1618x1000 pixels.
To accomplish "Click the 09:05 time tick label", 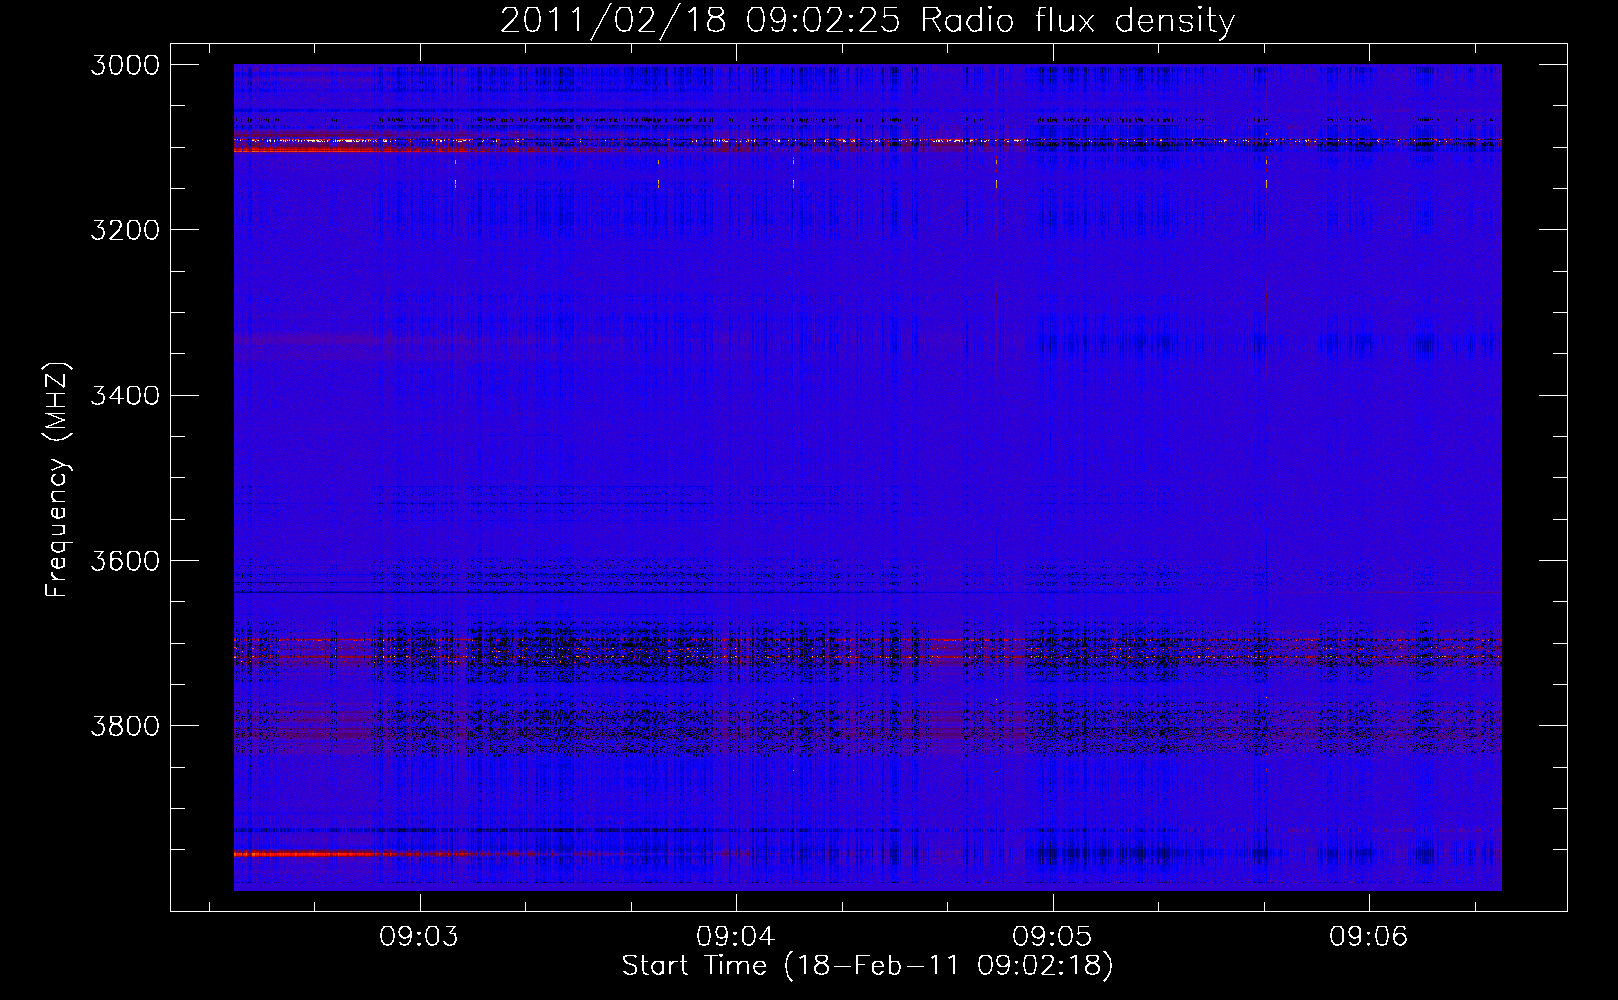I will [x=1052, y=936].
